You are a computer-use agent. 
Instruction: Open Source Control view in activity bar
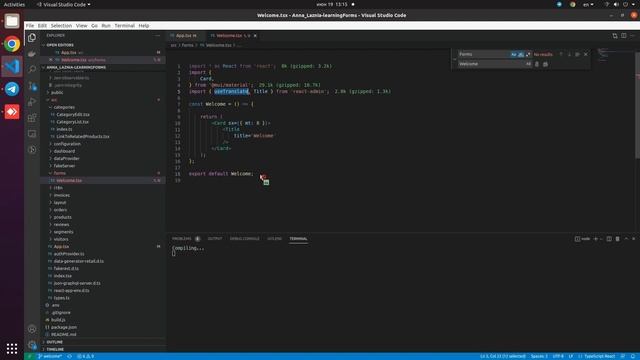point(32,86)
